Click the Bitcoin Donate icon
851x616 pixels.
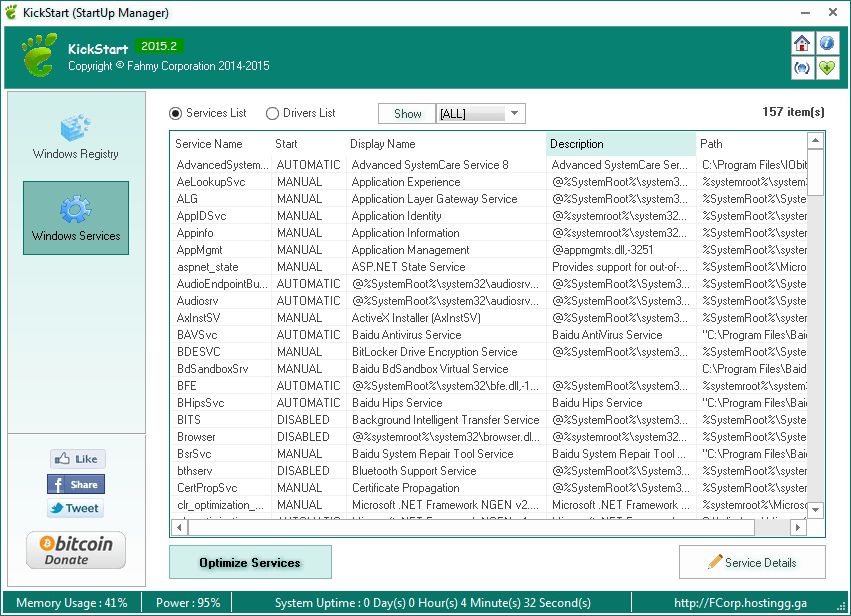click(74, 549)
